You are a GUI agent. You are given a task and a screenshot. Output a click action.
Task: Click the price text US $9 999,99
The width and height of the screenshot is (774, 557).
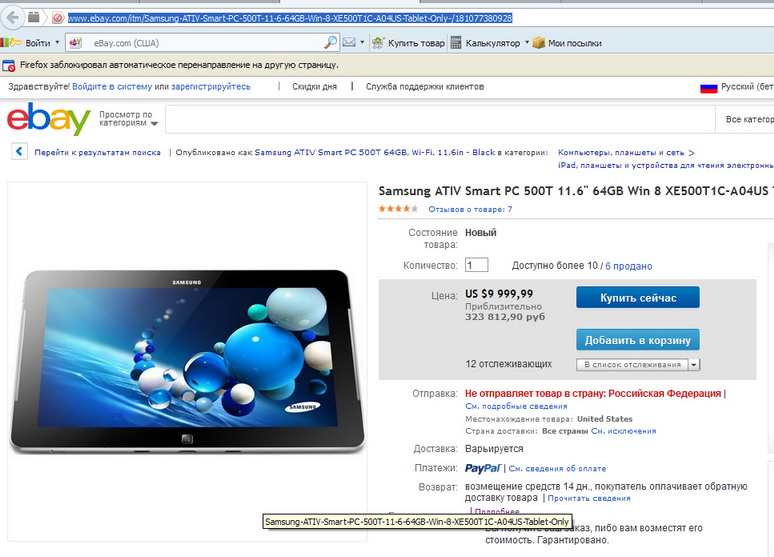499,294
